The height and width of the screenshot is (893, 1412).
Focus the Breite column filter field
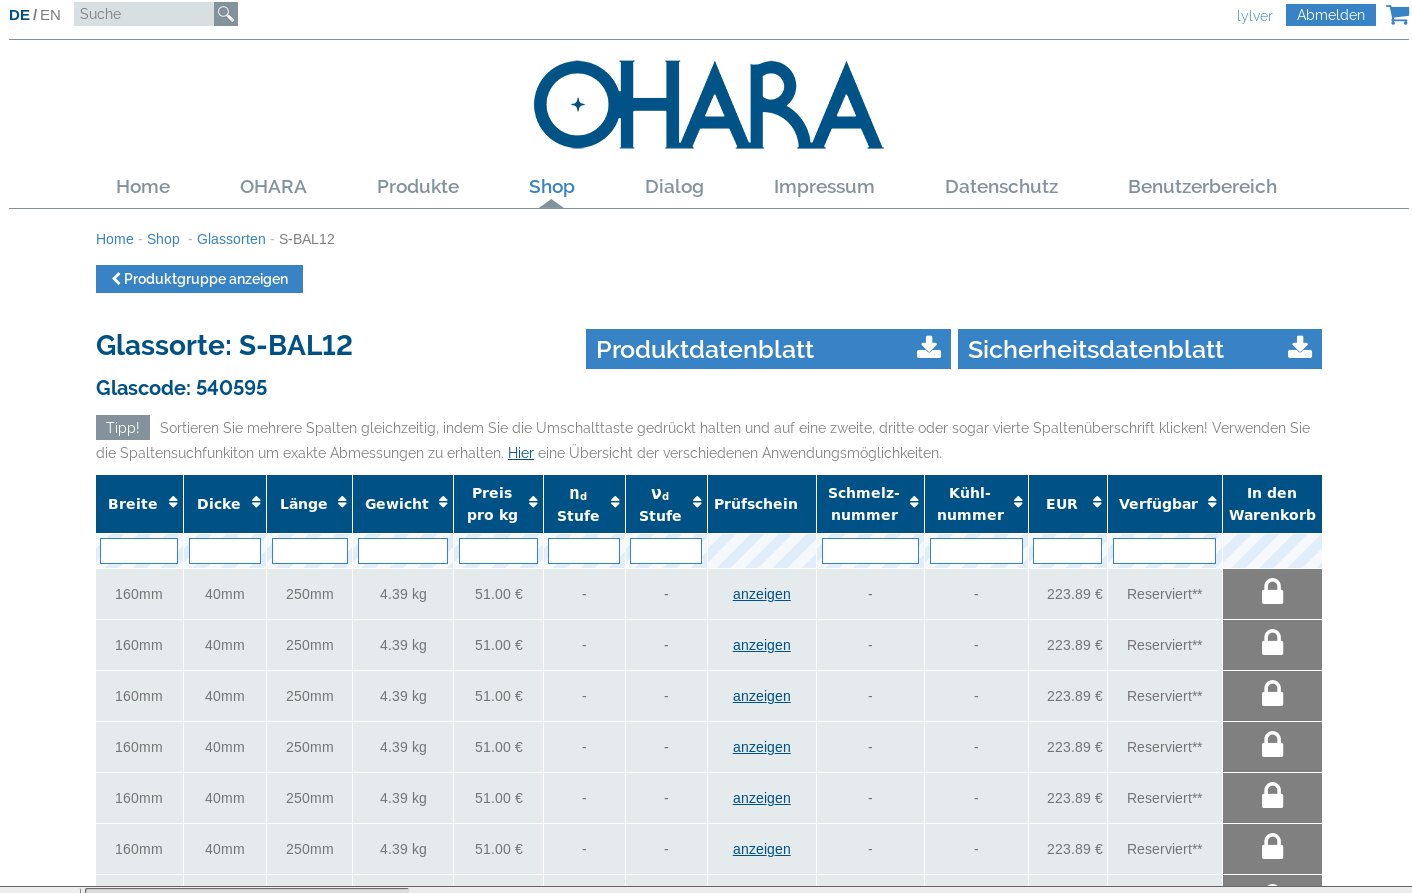coord(139,551)
